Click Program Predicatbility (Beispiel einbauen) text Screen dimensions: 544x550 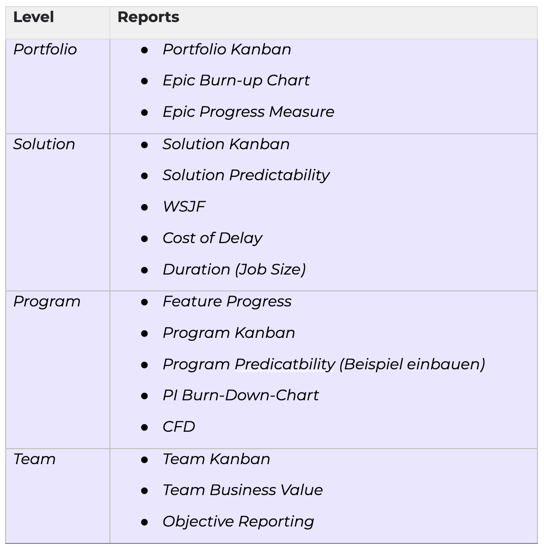pyautogui.click(x=324, y=364)
